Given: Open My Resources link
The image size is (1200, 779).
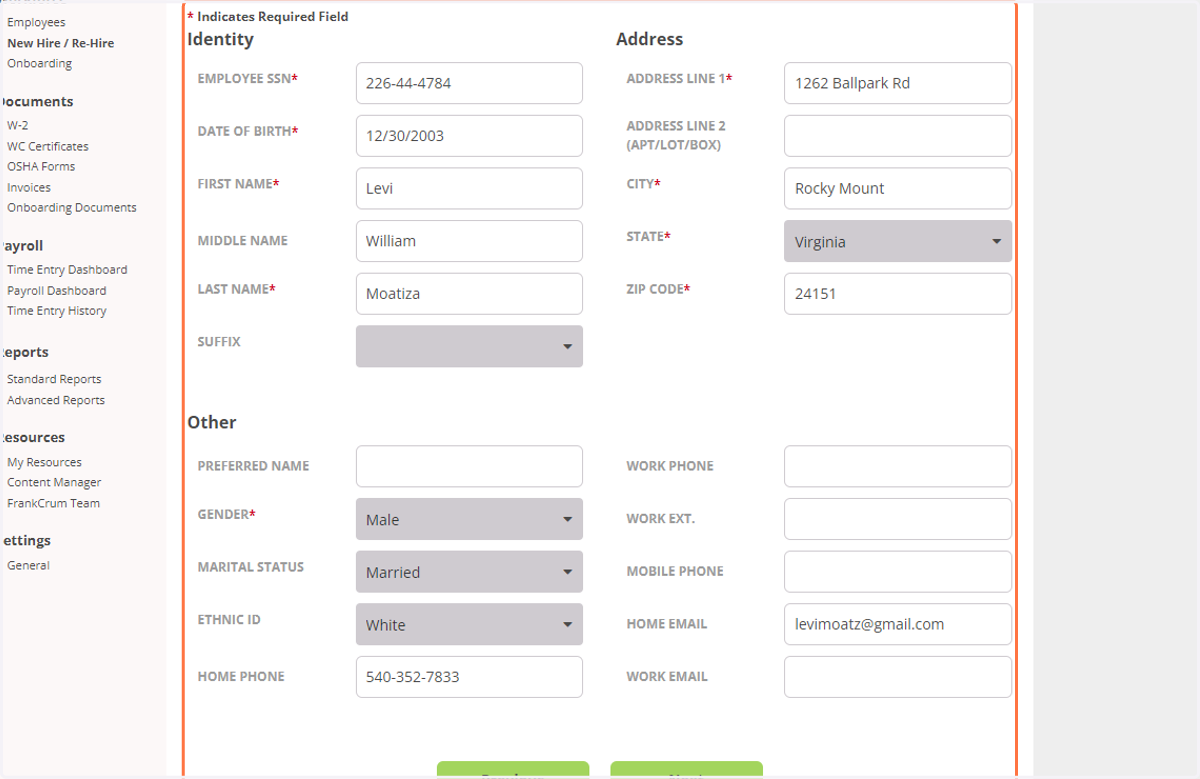Looking at the screenshot, I should tap(44, 462).
